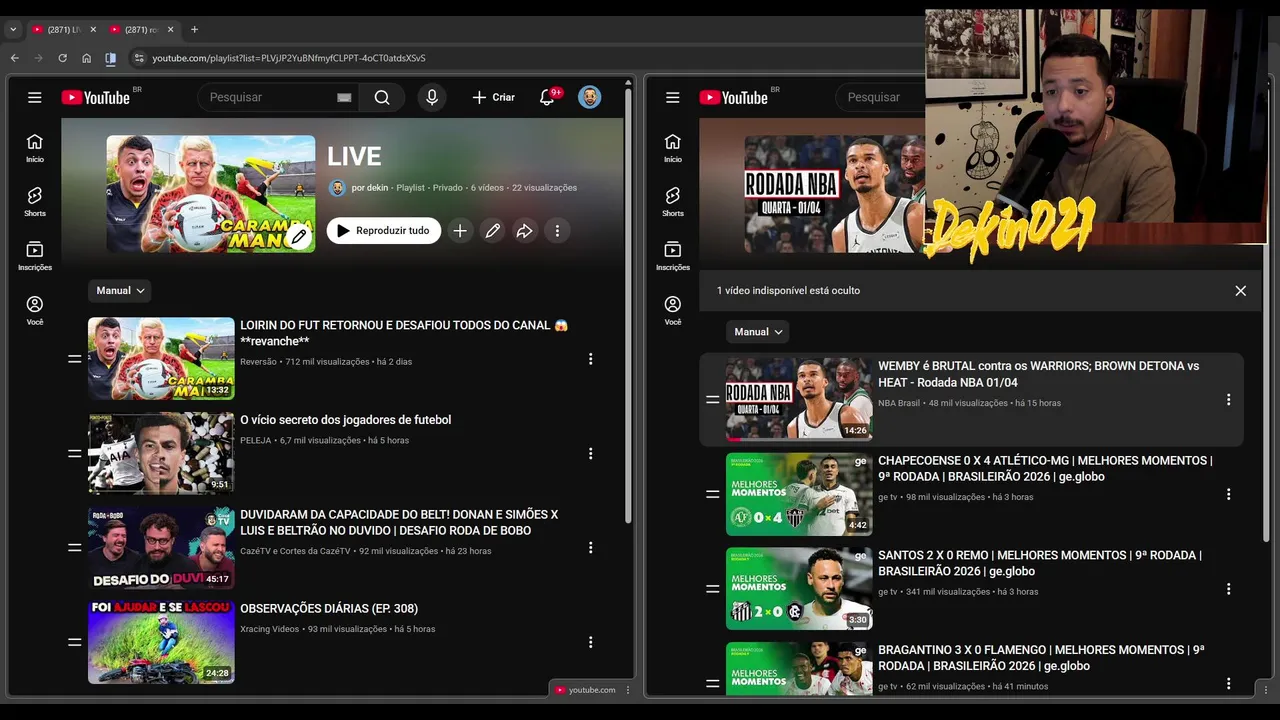Open CazéTV e Cortes da CazéTV channel link

point(295,551)
